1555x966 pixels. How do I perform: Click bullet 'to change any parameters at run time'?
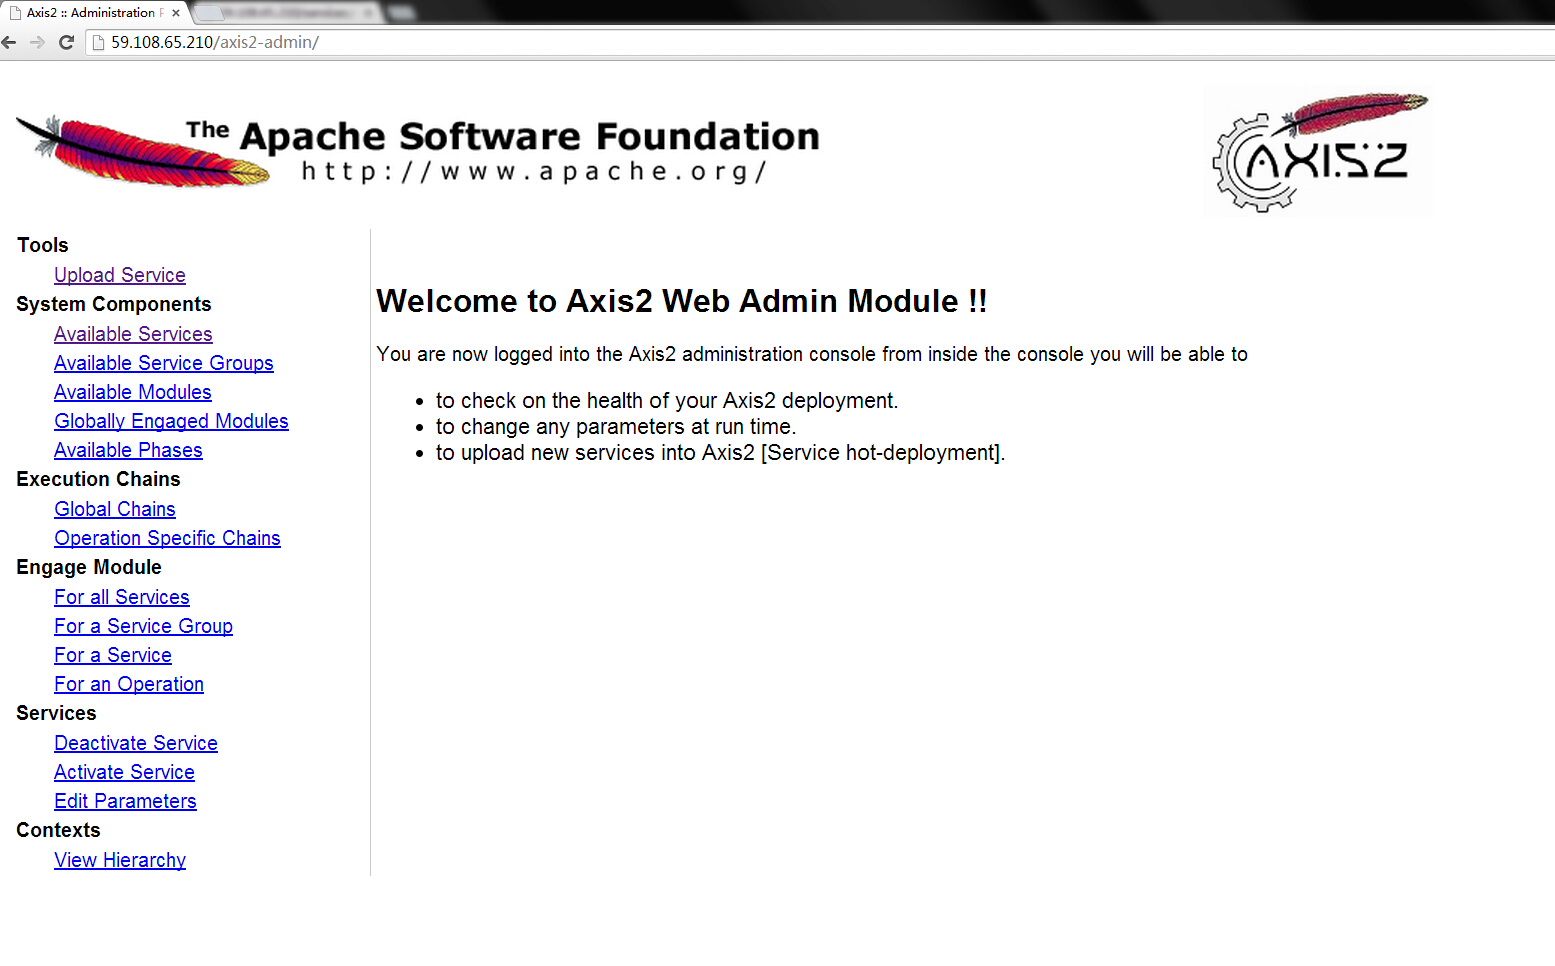[x=616, y=426]
